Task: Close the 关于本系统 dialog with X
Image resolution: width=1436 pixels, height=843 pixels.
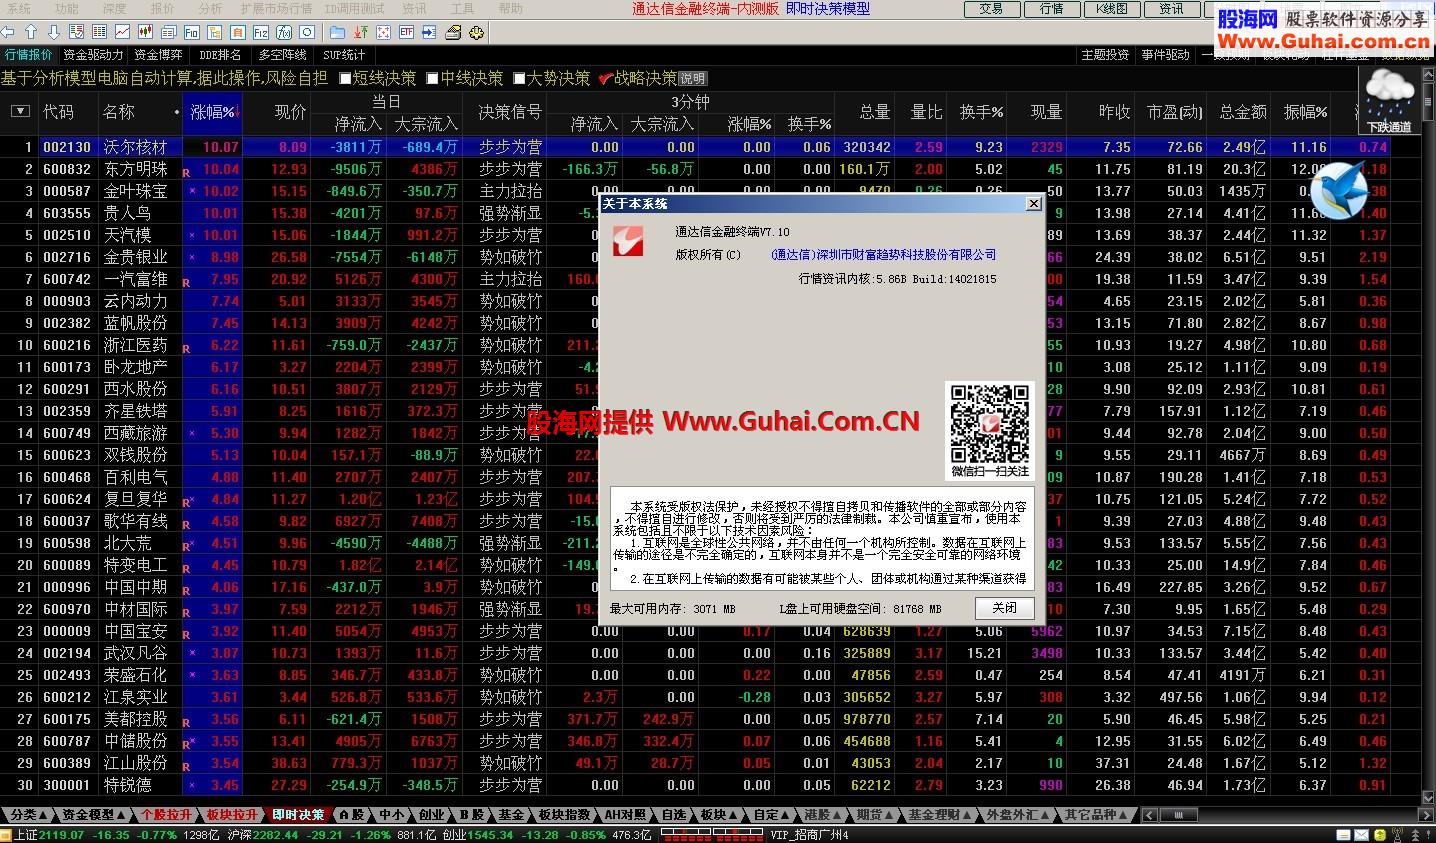Action: coord(1034,204)
